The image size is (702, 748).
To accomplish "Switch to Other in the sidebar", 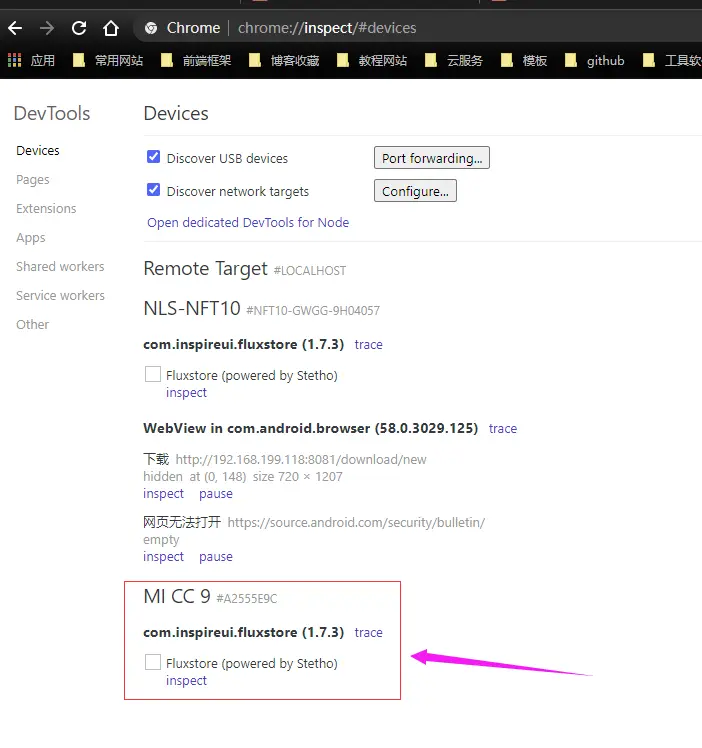I will click(32, 325).
